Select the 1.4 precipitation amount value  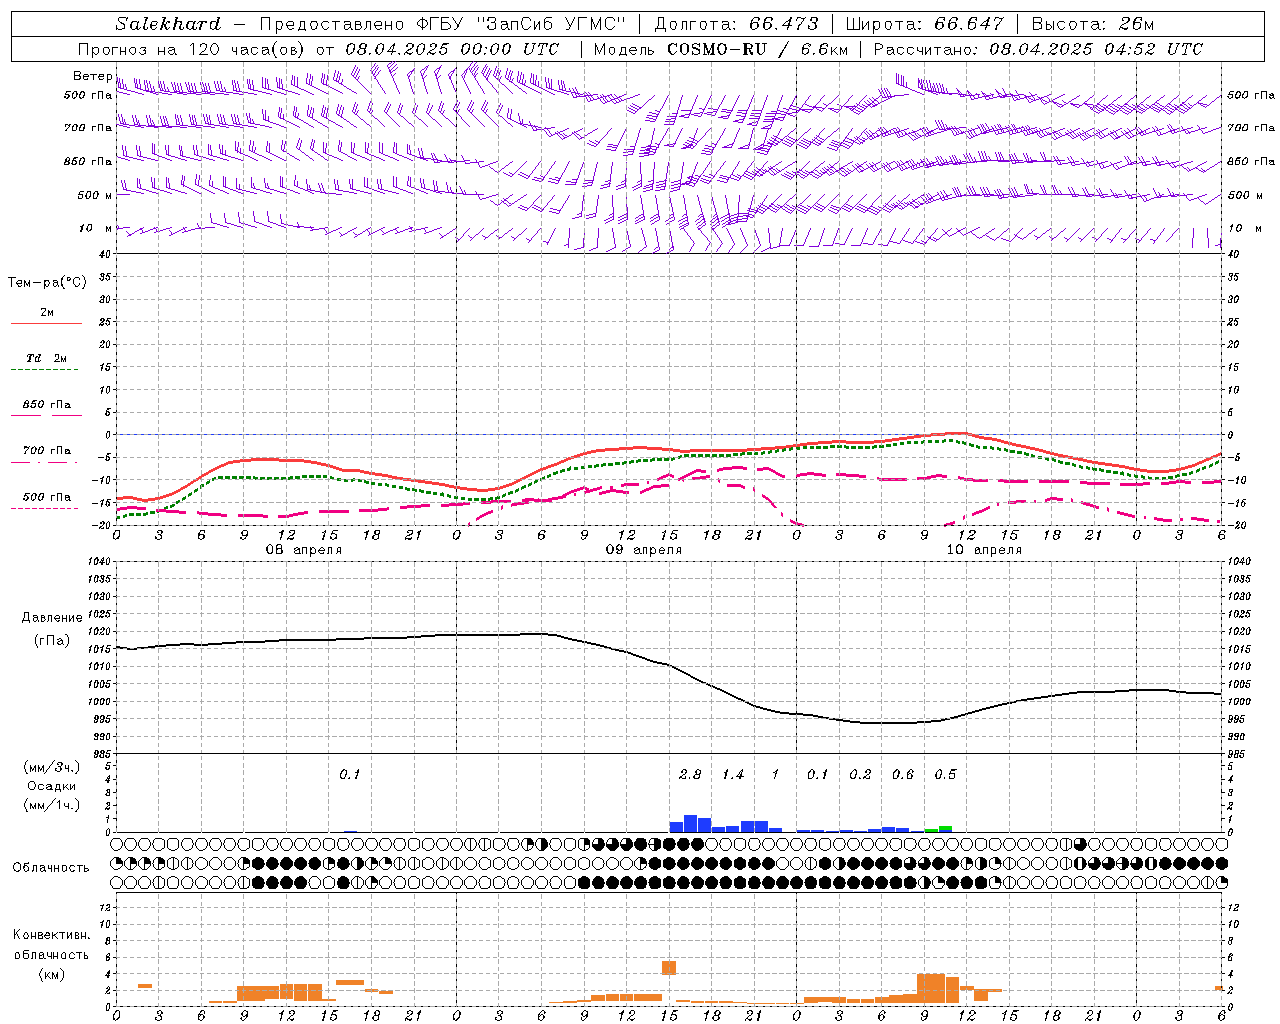click(733, 775)
